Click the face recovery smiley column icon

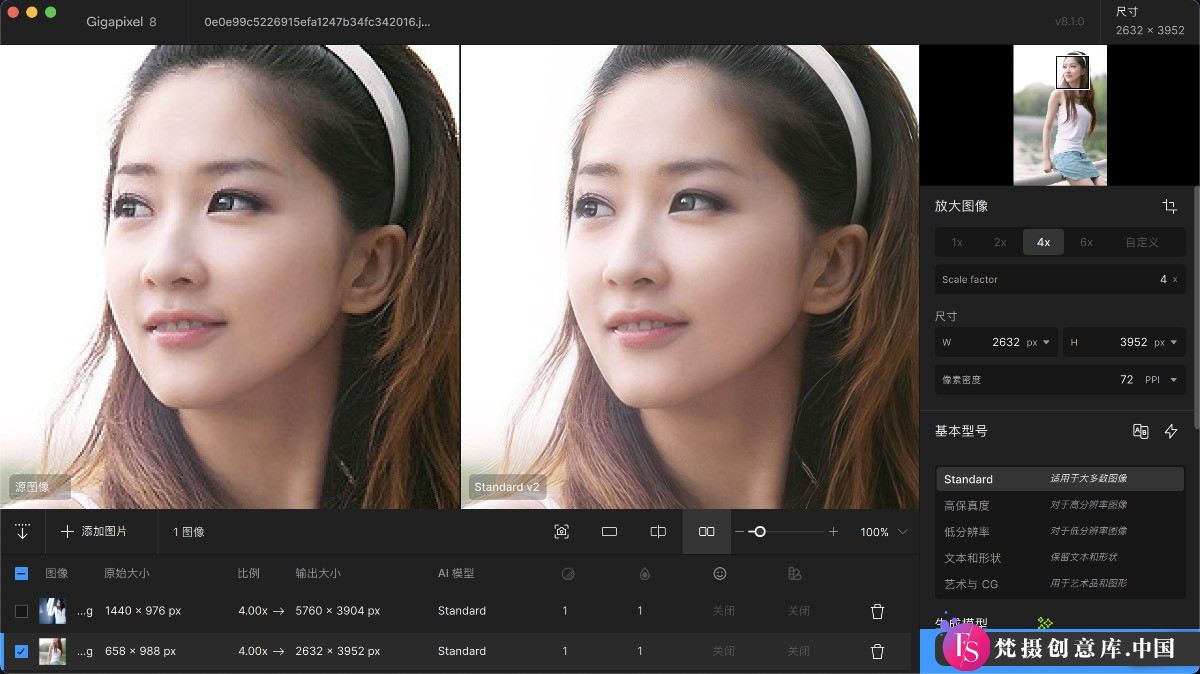719,573
